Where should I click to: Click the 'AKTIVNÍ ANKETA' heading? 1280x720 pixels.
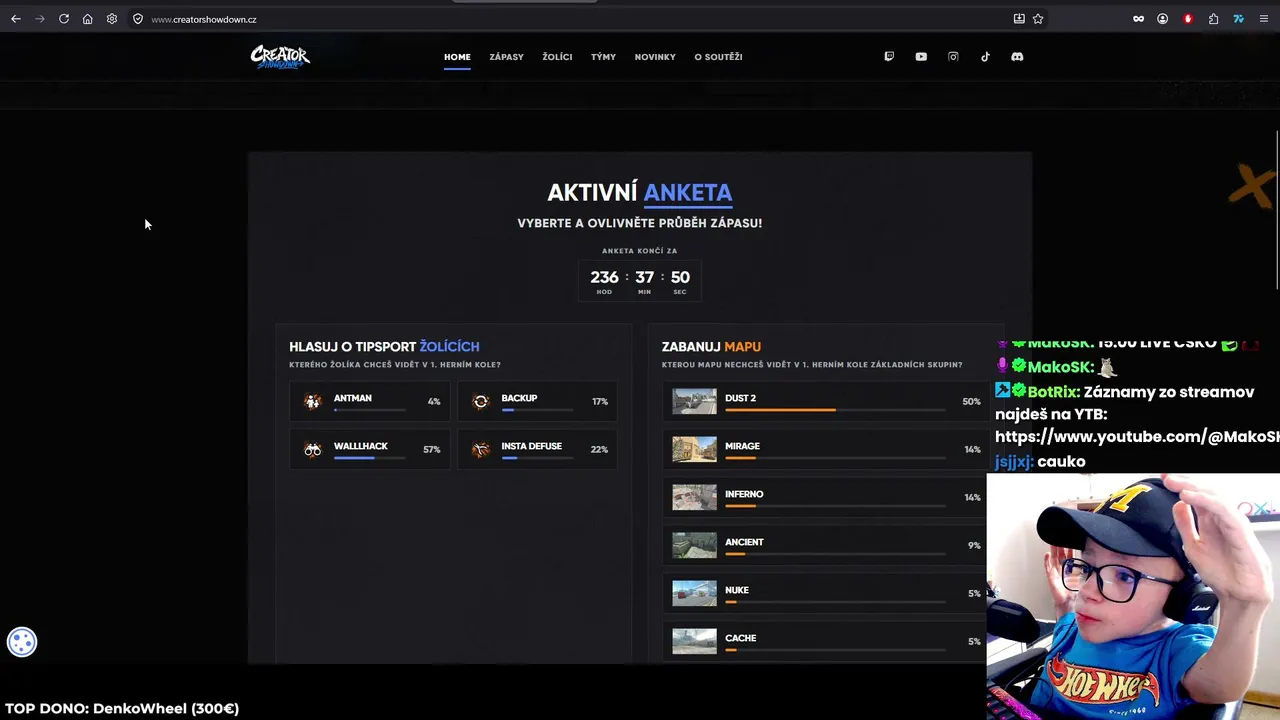point(640,192)
